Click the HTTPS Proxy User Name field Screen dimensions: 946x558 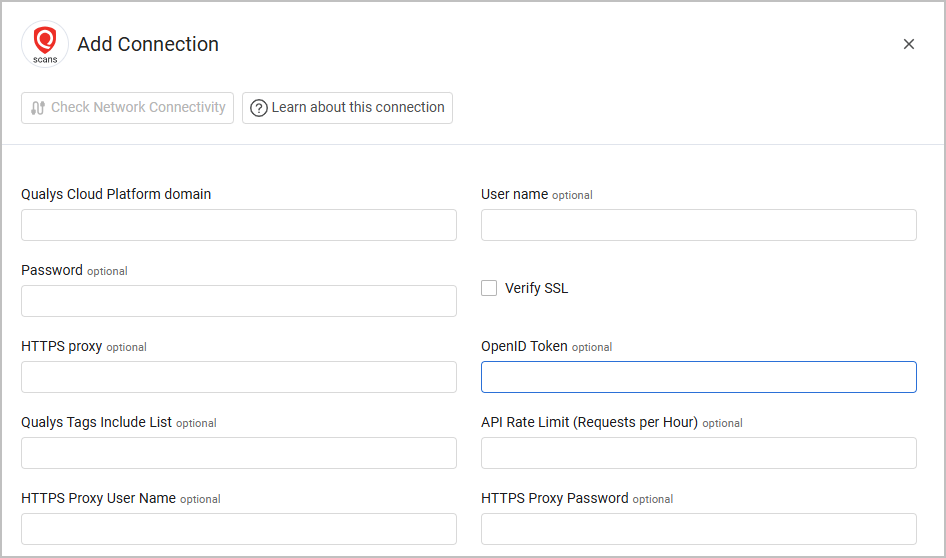tap(239, 529)
